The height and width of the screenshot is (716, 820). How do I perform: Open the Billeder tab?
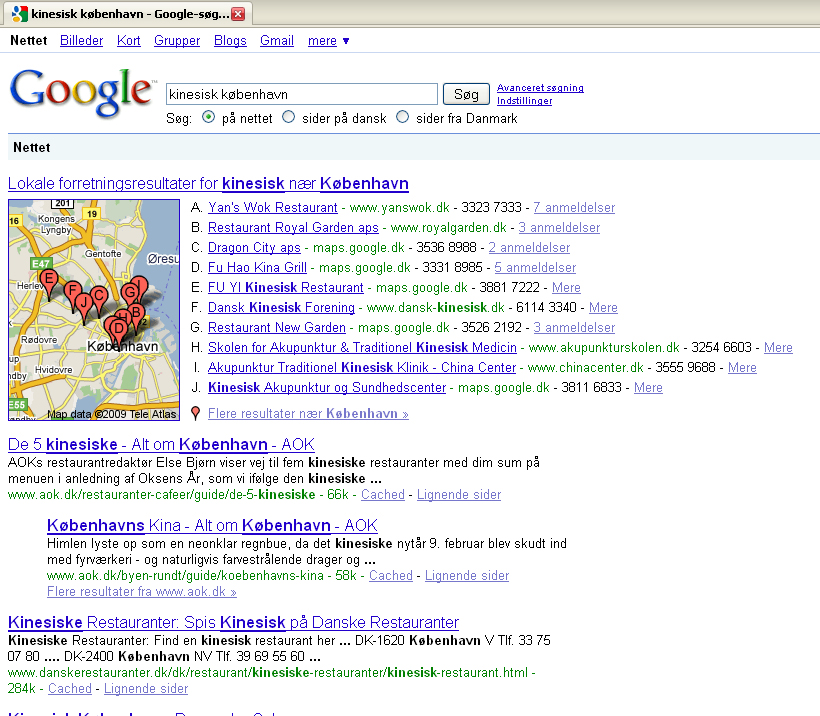(x=82, y=41)
